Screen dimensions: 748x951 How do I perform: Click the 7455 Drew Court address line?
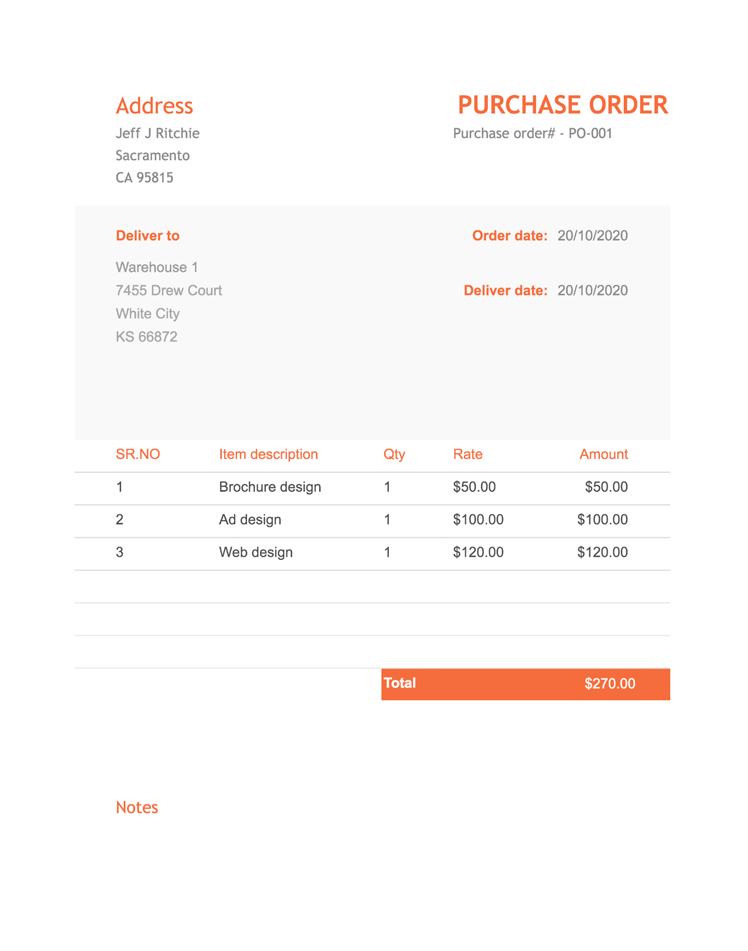169,290
